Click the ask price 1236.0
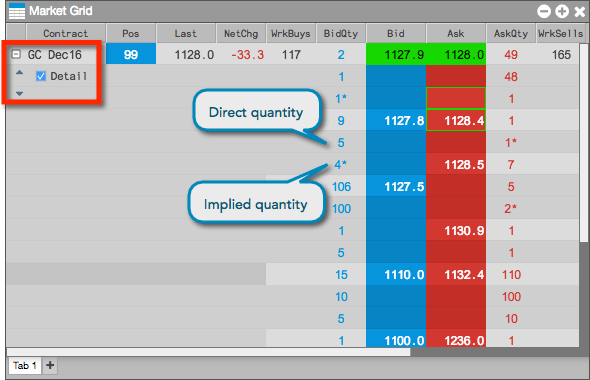The width and height of the screenshot is (590, 380). click(456, 339)
